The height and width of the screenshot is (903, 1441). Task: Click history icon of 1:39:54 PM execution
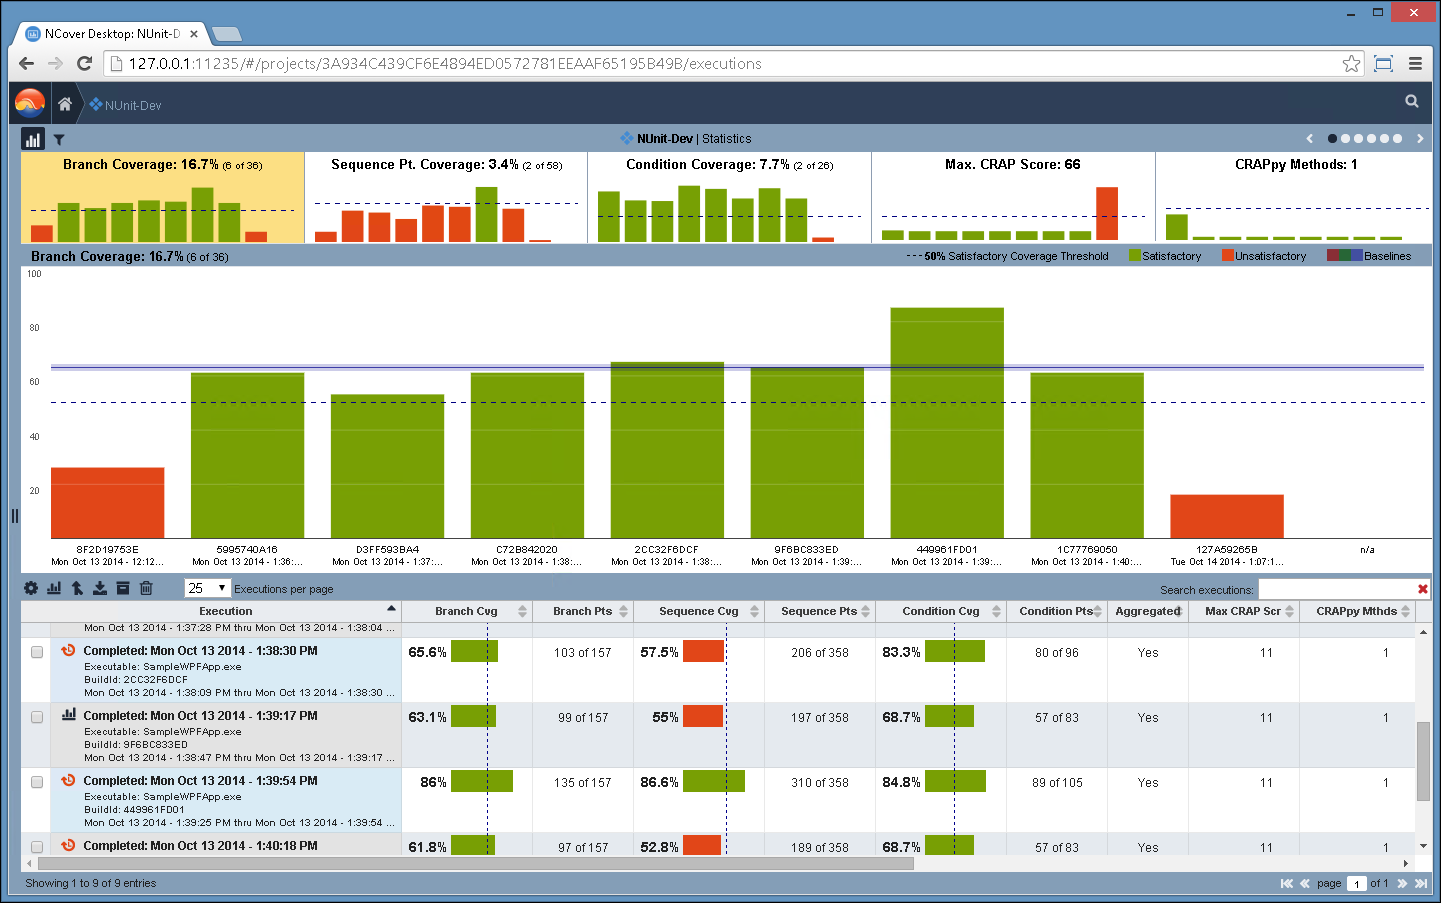(69, 780)
